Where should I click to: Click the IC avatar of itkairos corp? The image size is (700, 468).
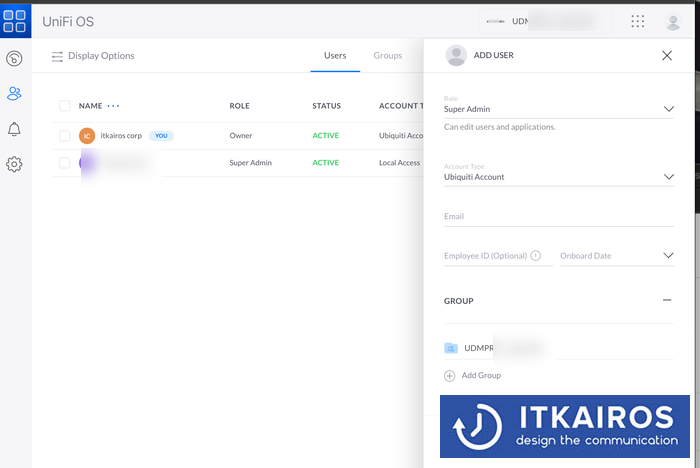87,136
